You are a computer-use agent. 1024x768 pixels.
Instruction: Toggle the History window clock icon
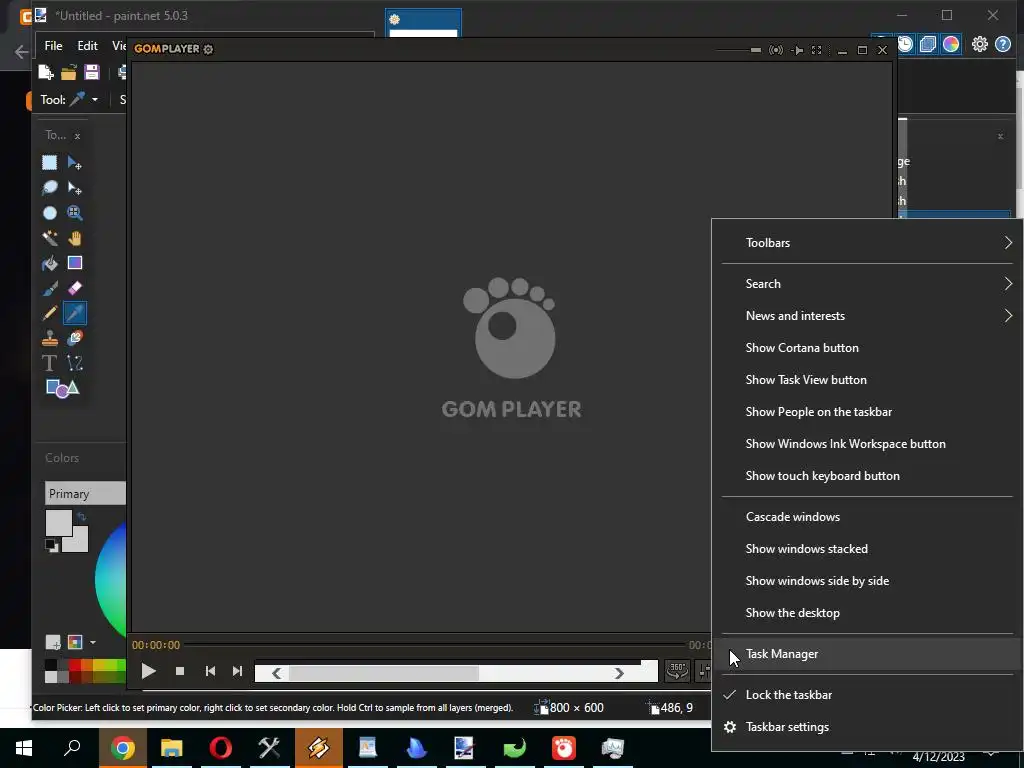coord(905,44)
